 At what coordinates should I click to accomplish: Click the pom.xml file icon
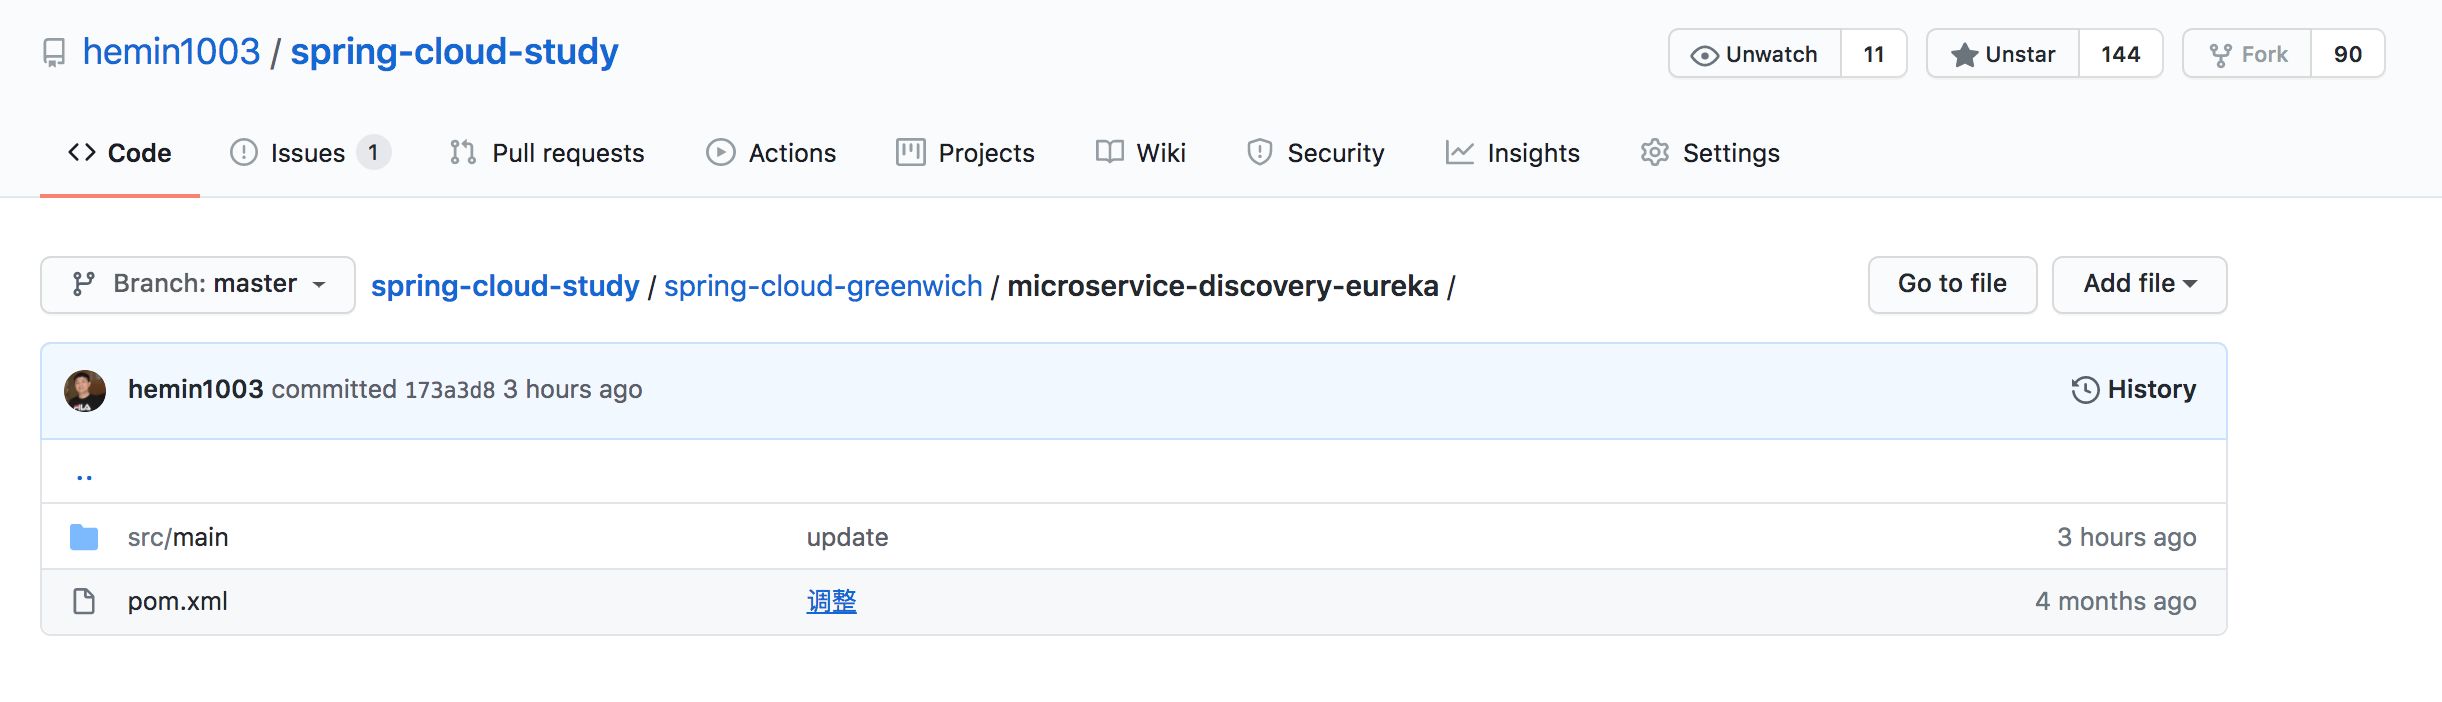click(x=84, y=602)
